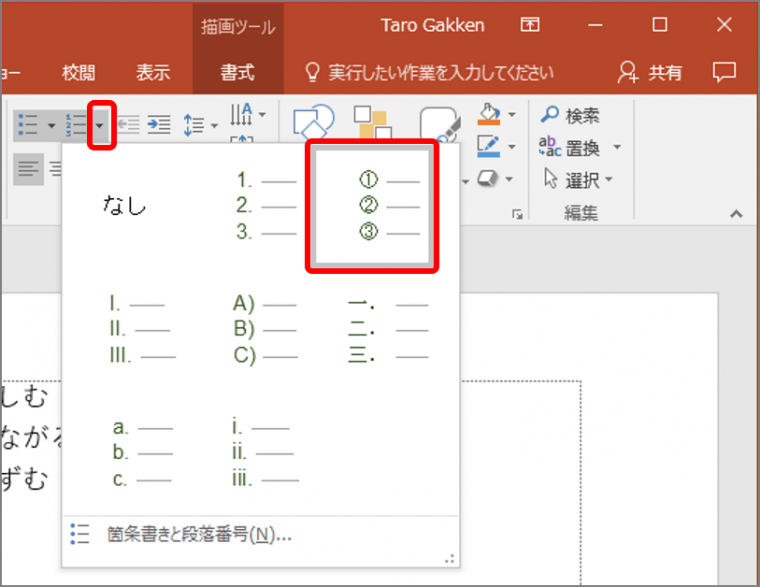Switch to the 表示 tab
The height and width of the screenshot is (587, 760).
coord(153,73)
